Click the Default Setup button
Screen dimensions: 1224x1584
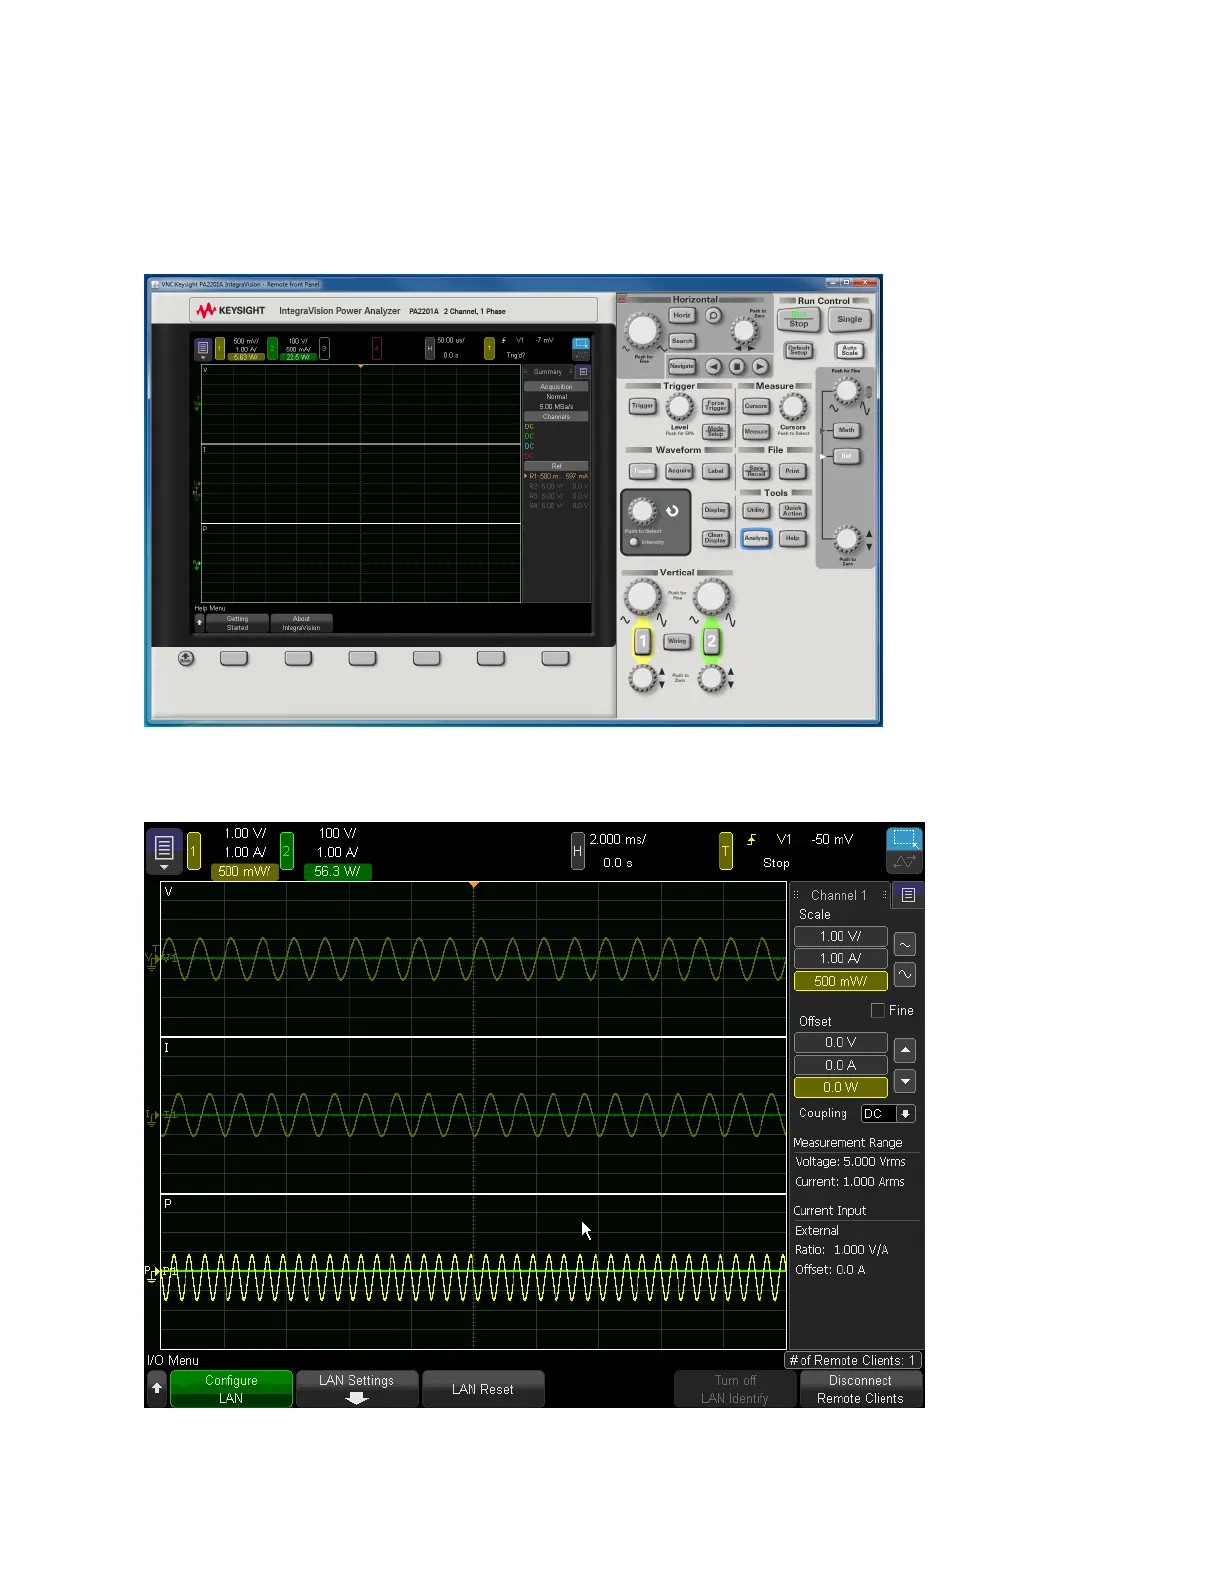(x=798, y=351)
